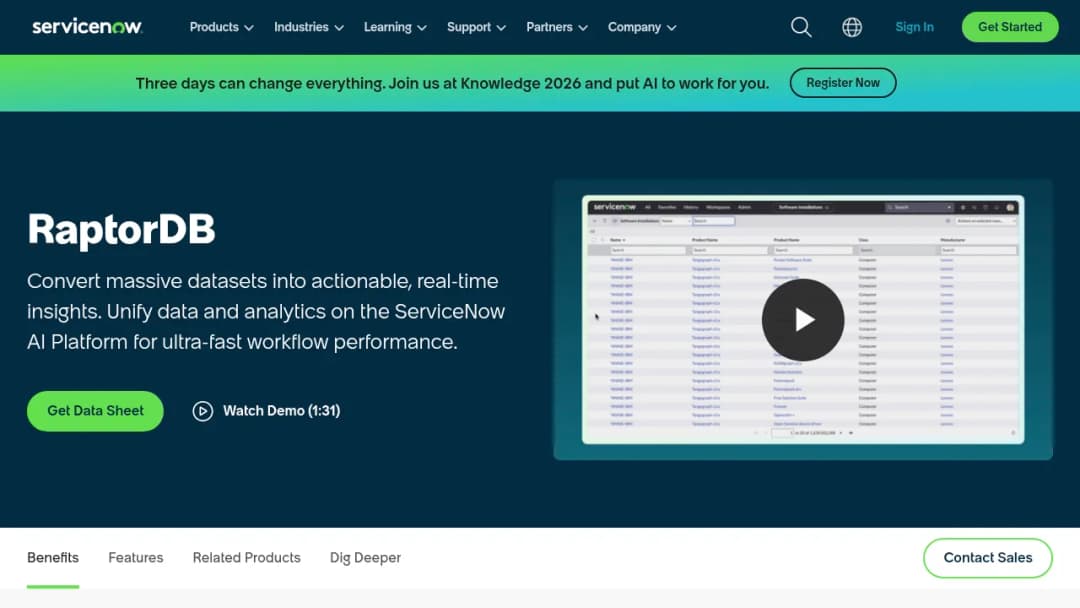1080x608 pixels.
Task: Click the Knowledge 2026 banner text
Action: [x=452, y=83]
